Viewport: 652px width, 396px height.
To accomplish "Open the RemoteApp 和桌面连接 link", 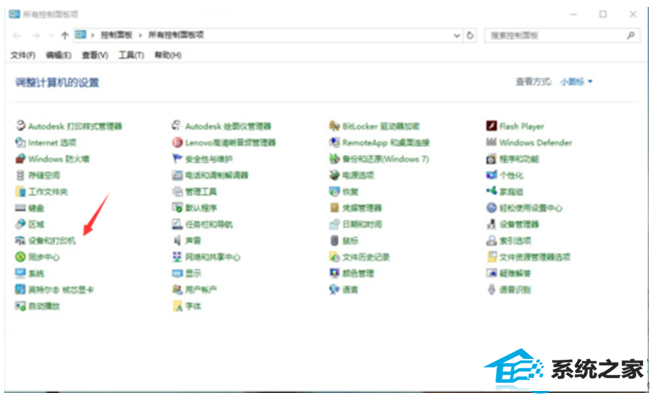I will [x=385, y=143].
